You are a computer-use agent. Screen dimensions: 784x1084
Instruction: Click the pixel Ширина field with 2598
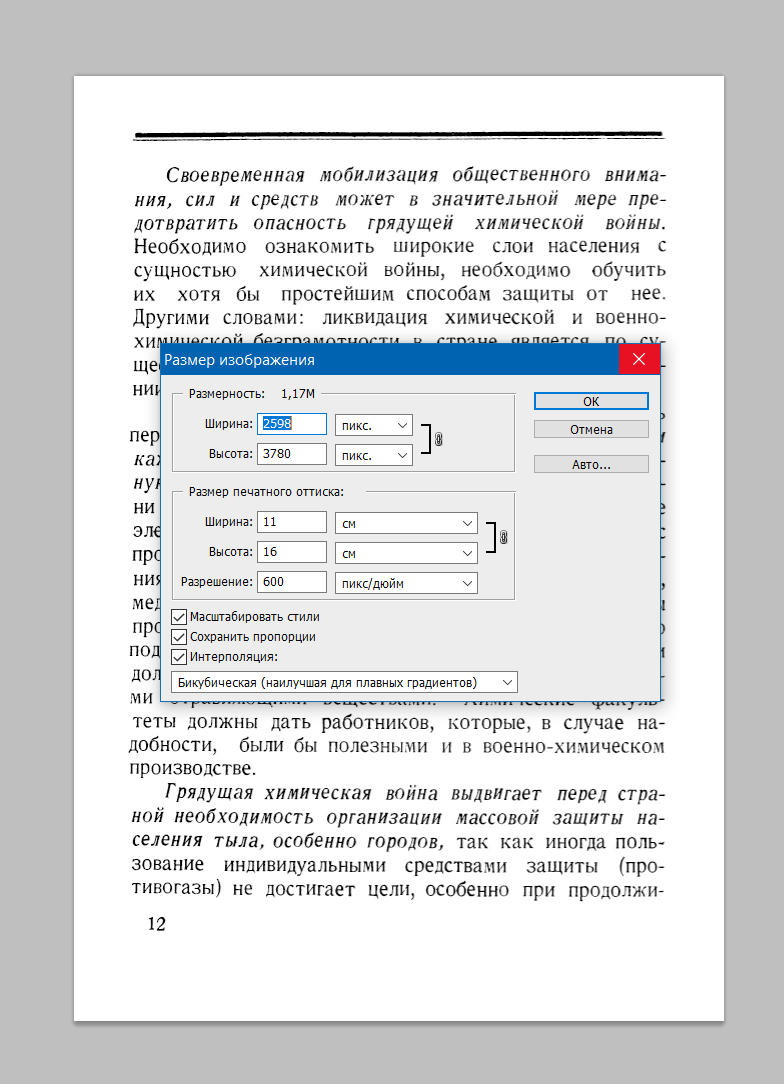pos(292,424)
